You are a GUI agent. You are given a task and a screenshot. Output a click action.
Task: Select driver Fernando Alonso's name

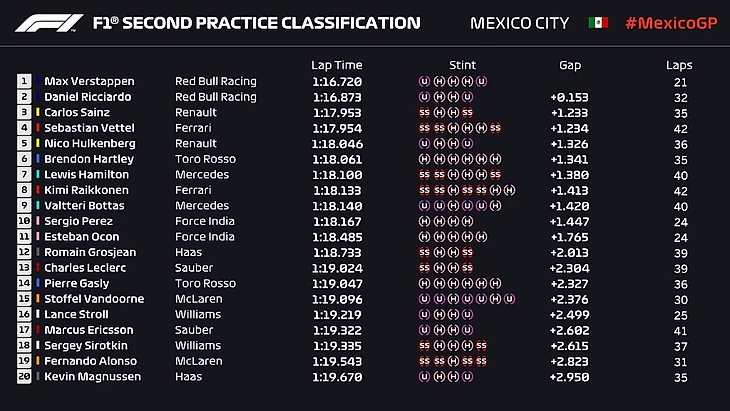click(88, 361)
